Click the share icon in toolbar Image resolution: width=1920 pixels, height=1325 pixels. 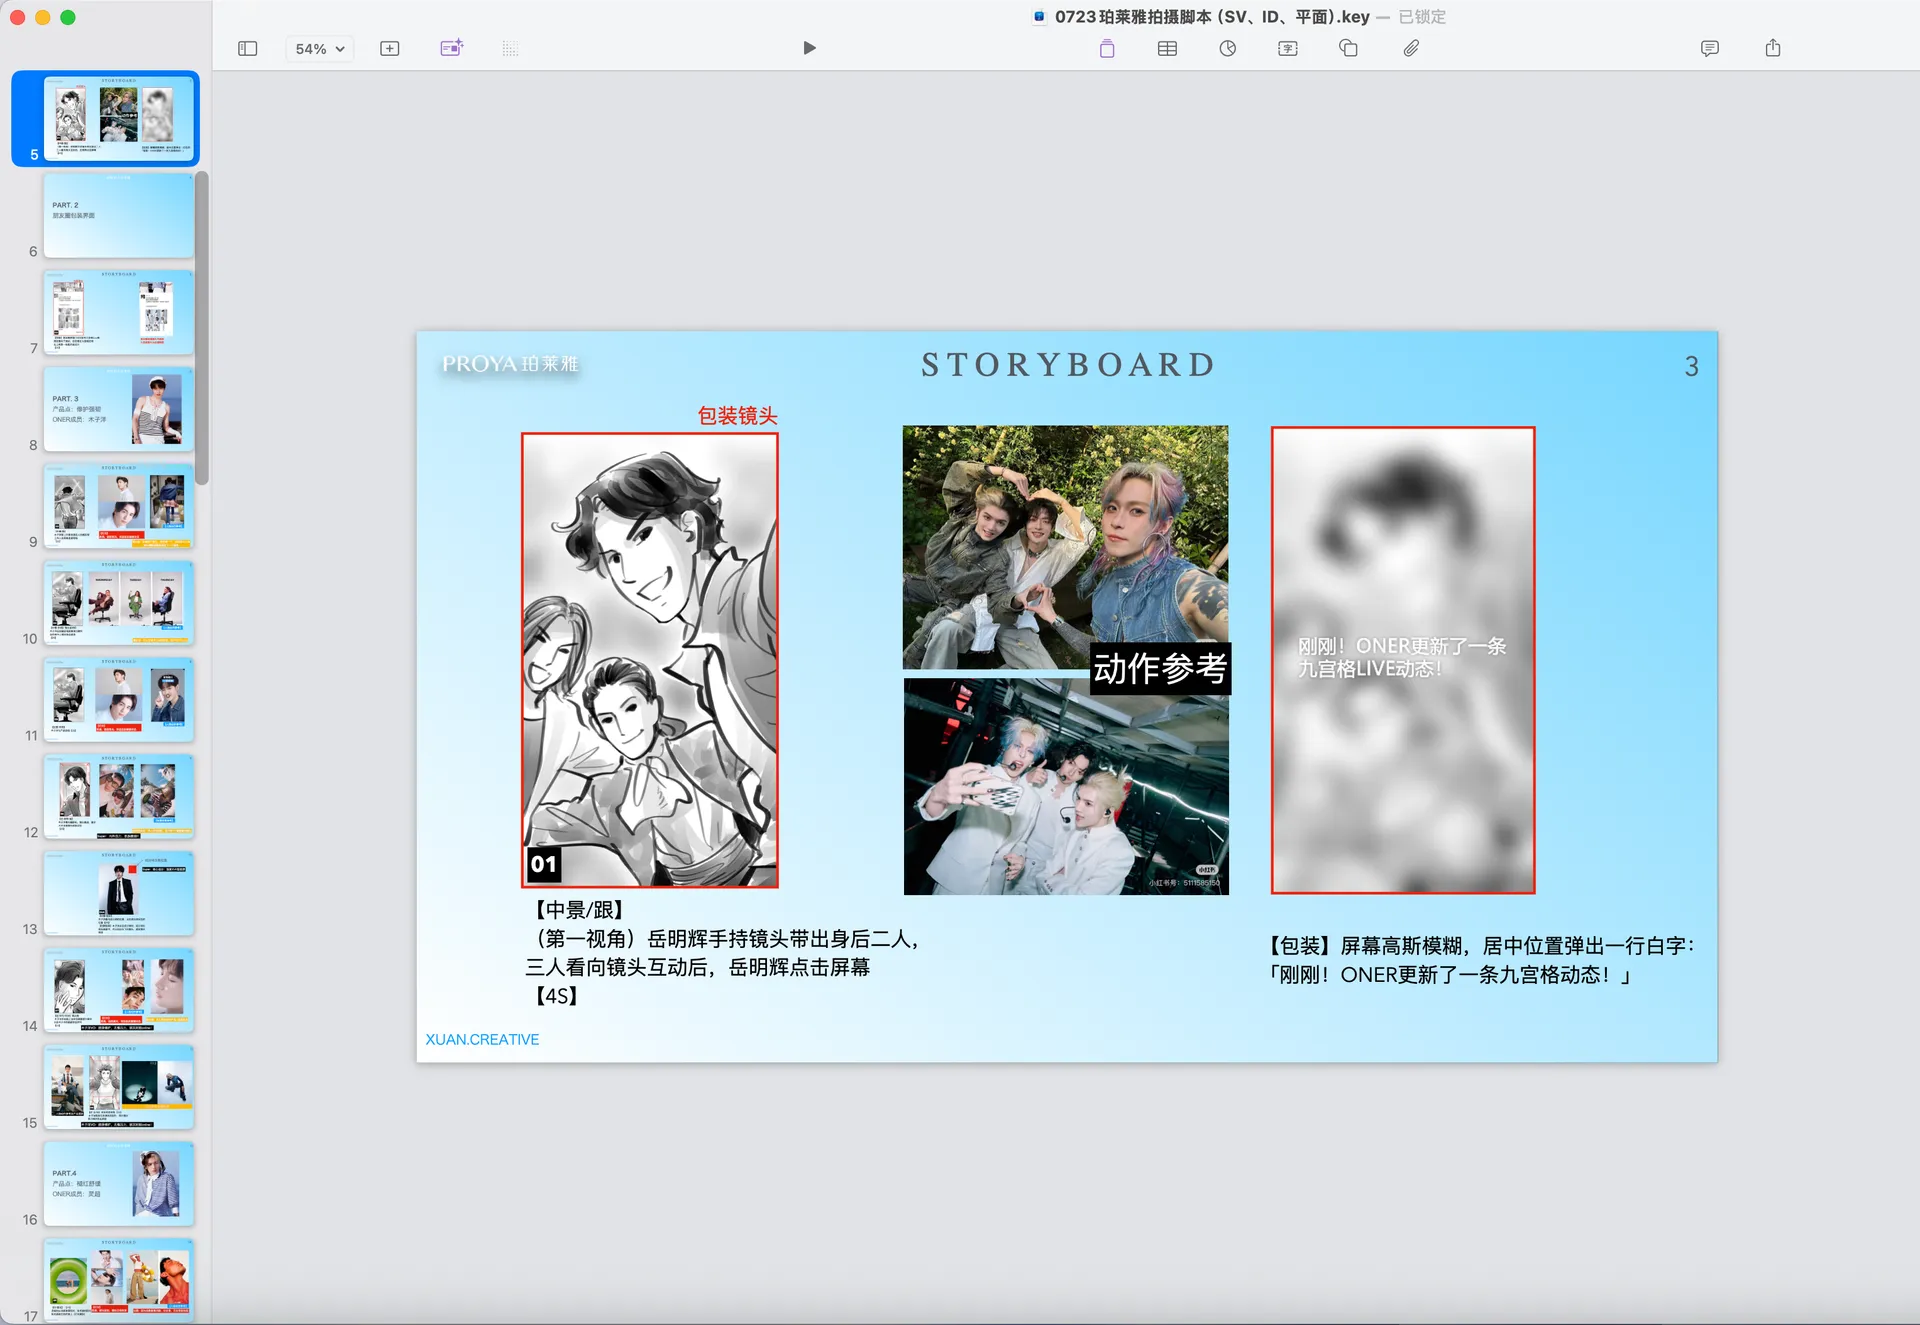pyautogui.click(x=1773, y=48)
